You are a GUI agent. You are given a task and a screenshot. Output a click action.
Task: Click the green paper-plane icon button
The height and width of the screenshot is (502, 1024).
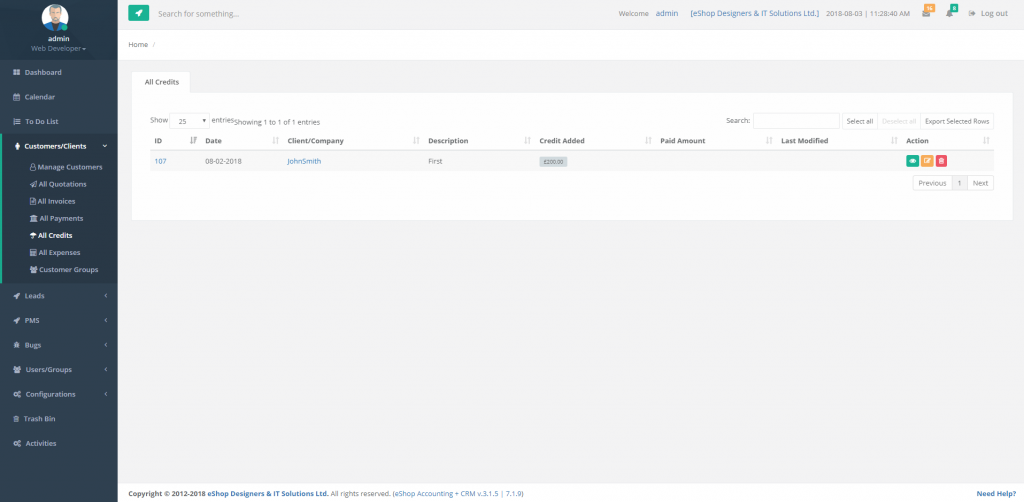click(x=138, y=13)
